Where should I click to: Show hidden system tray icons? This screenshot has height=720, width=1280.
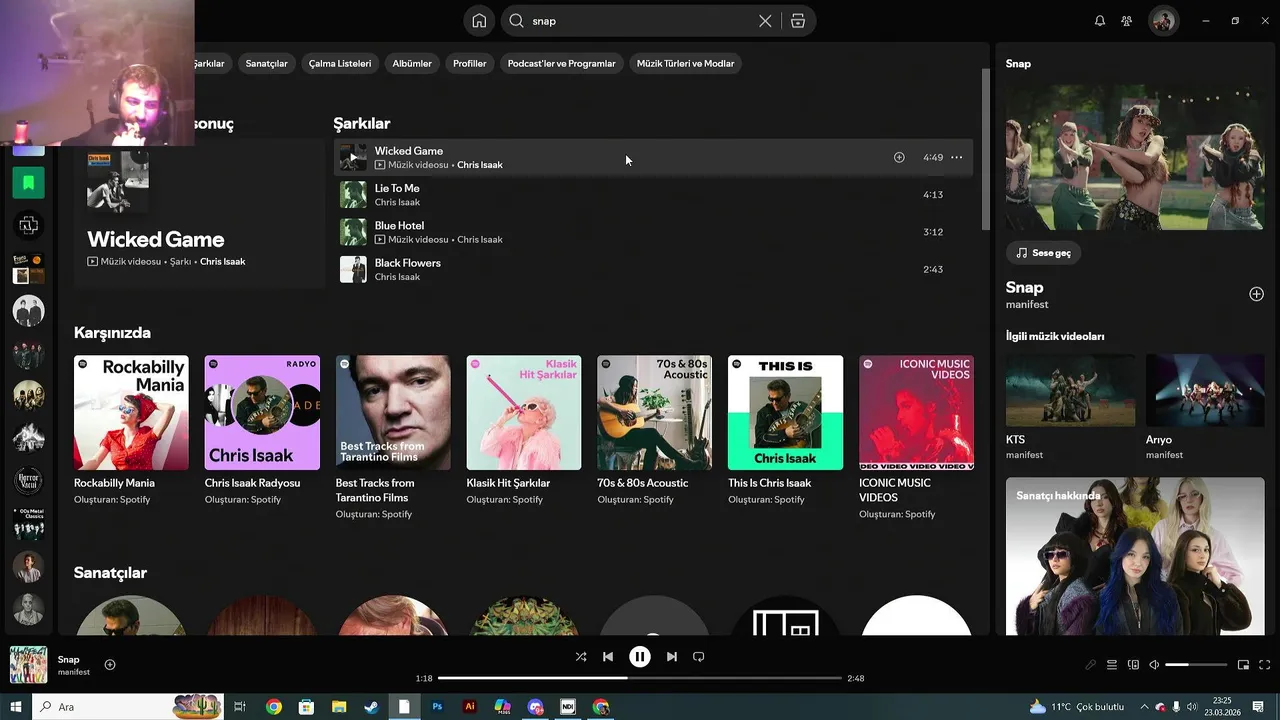pos(1145,707)
